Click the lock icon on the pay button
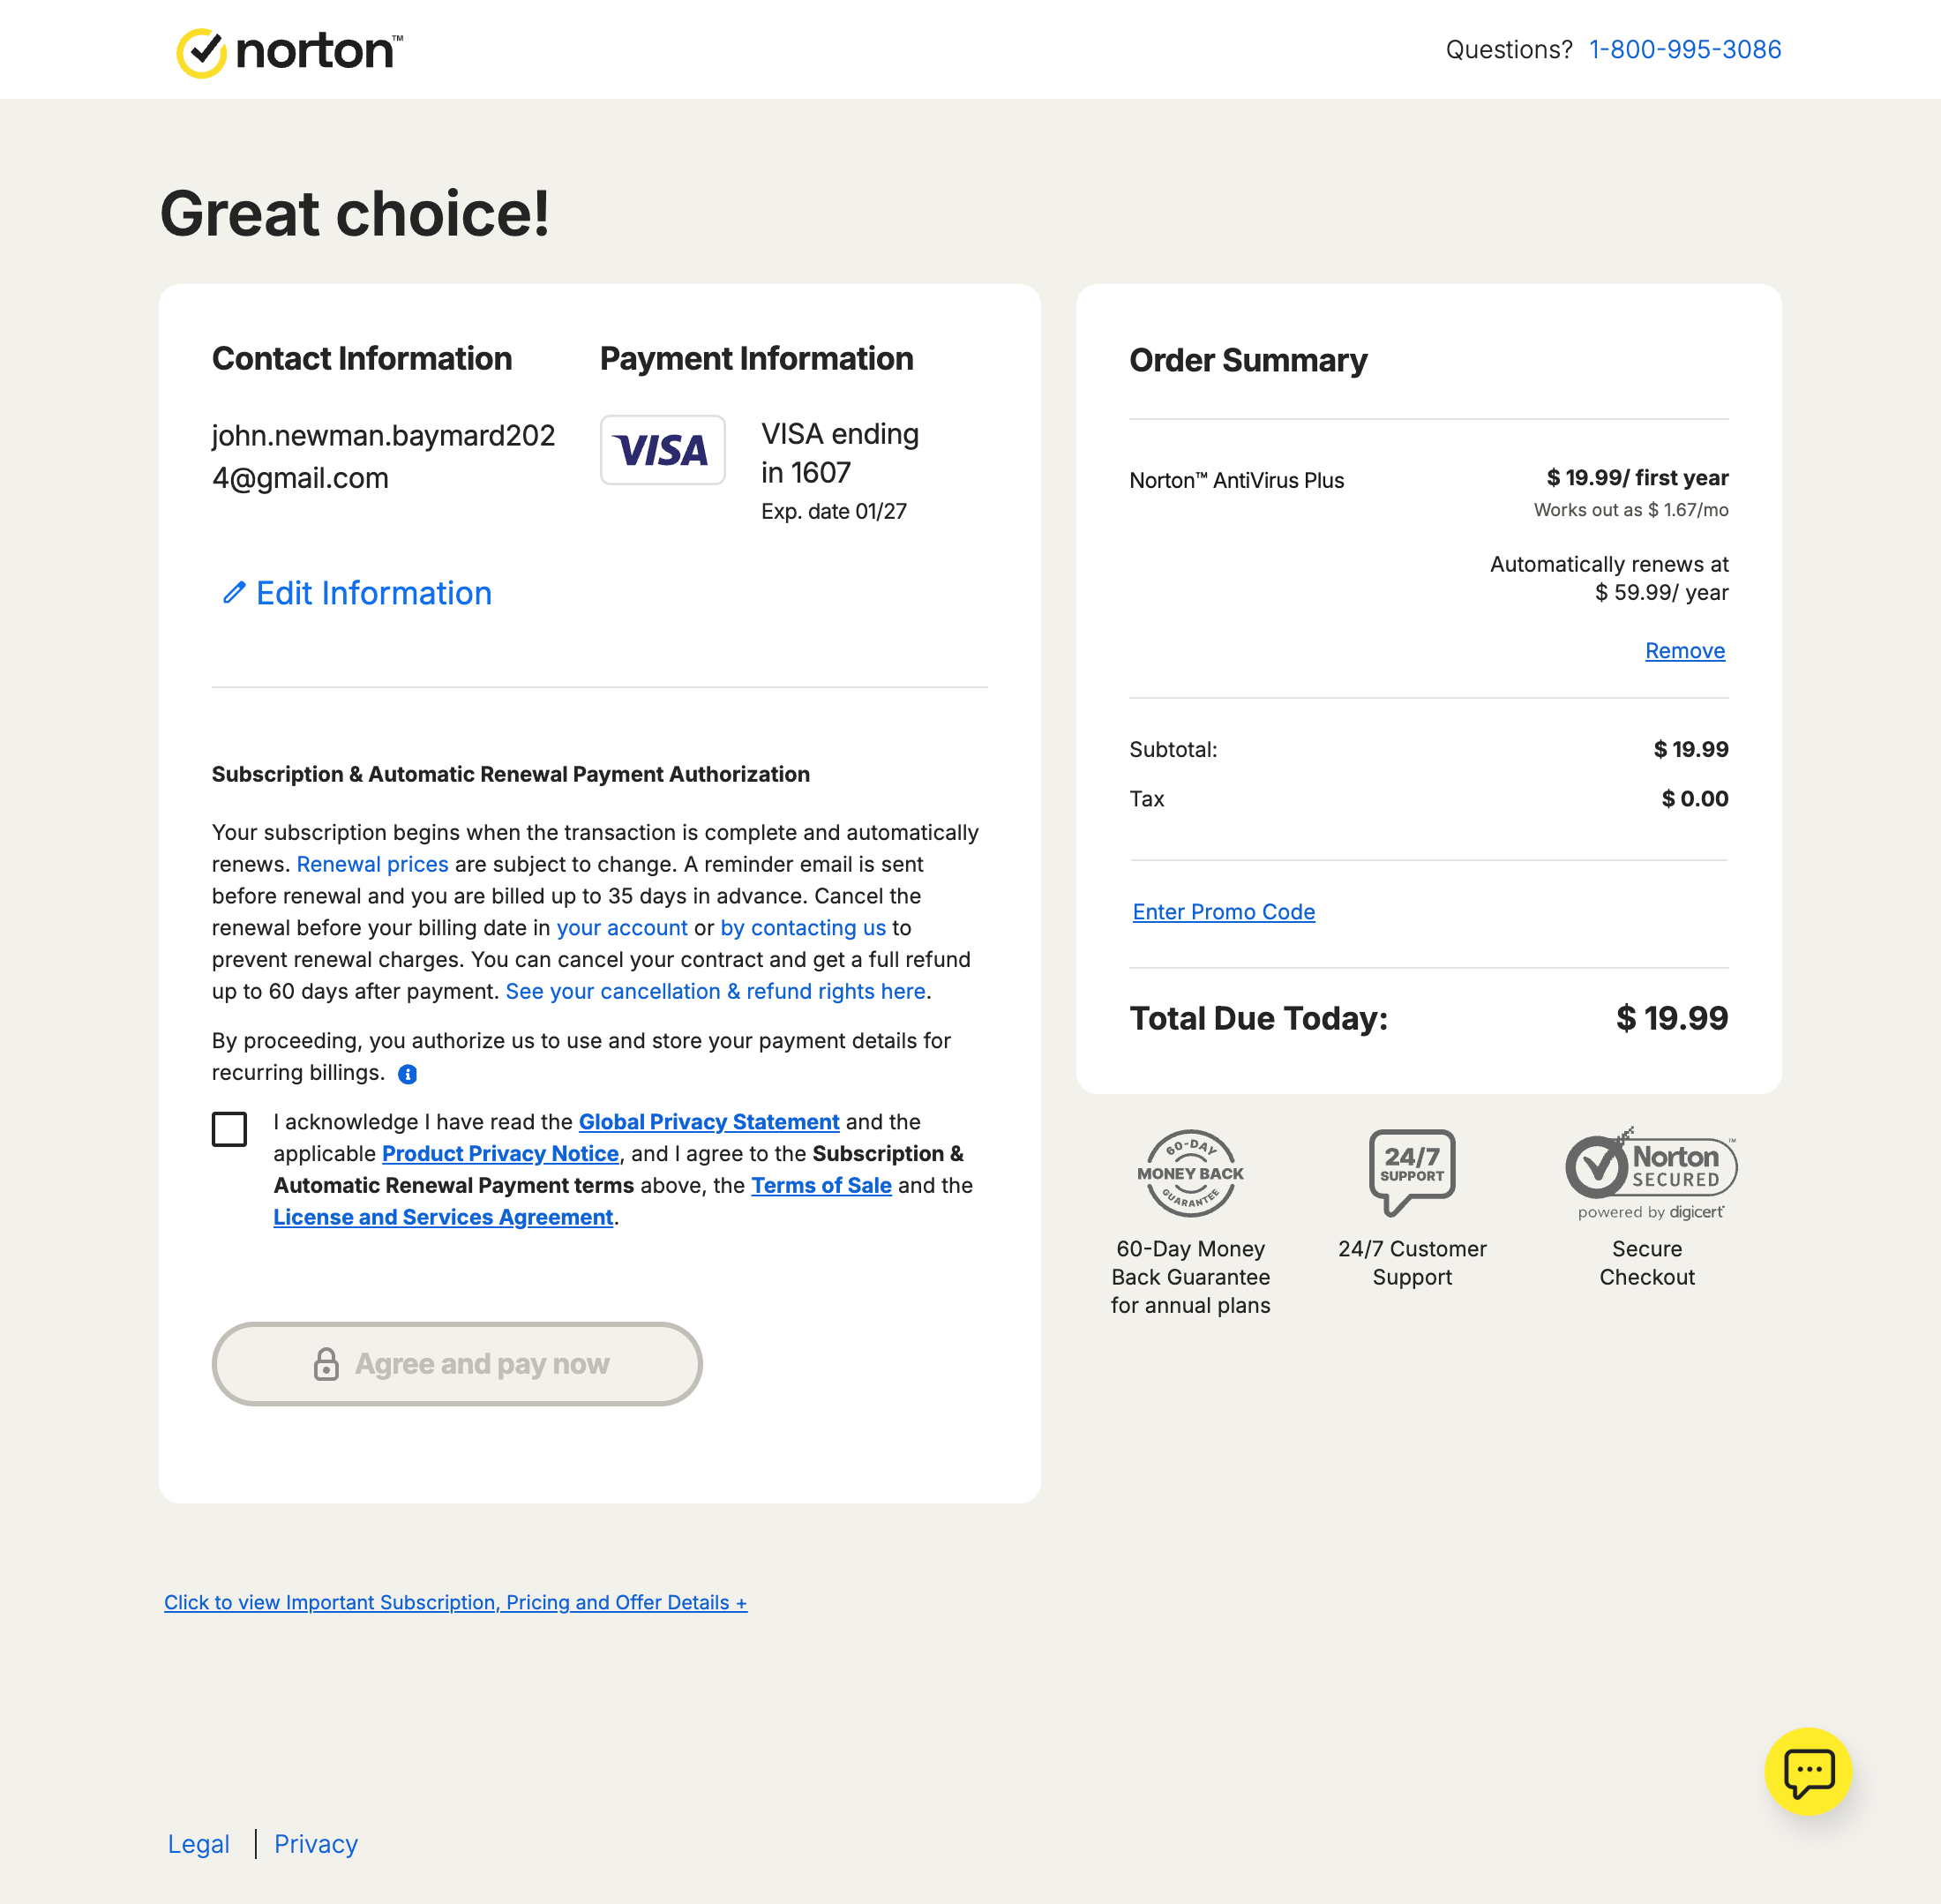1941x1904 pixels. [x=327, y=1363]
